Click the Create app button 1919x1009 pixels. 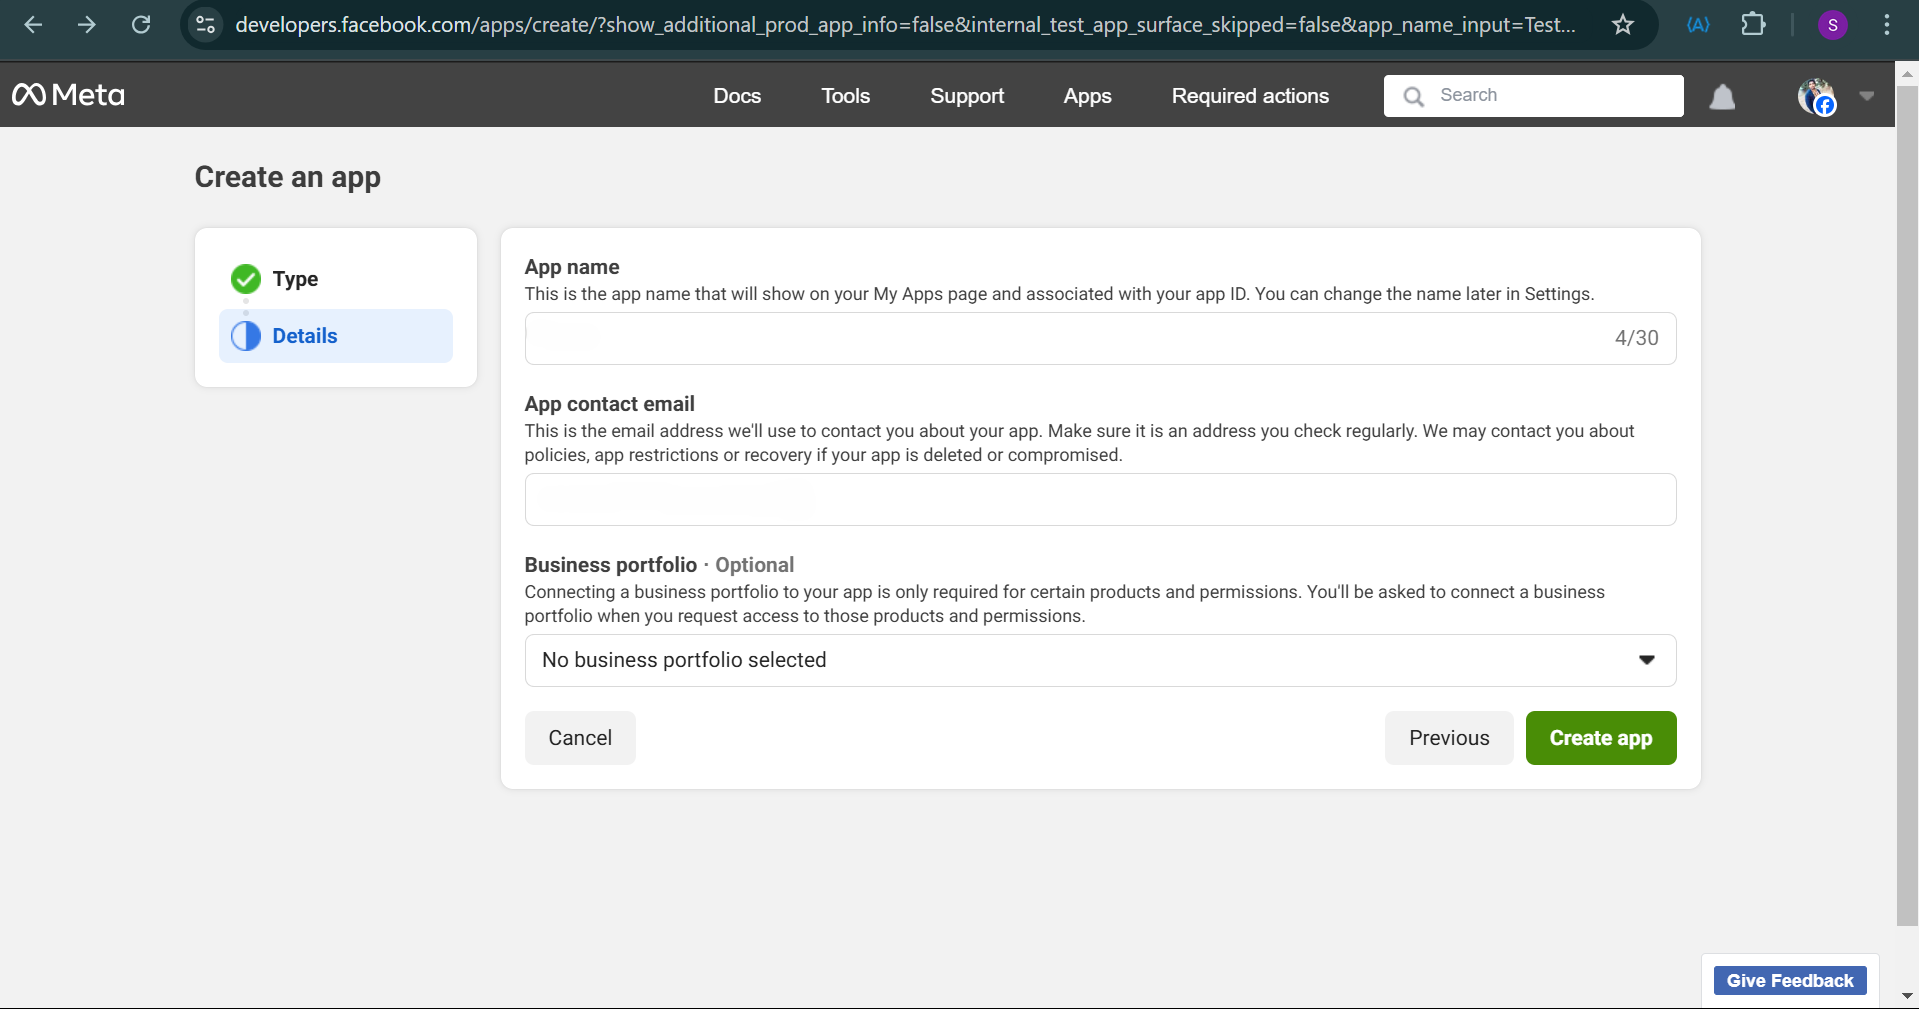1600,738
